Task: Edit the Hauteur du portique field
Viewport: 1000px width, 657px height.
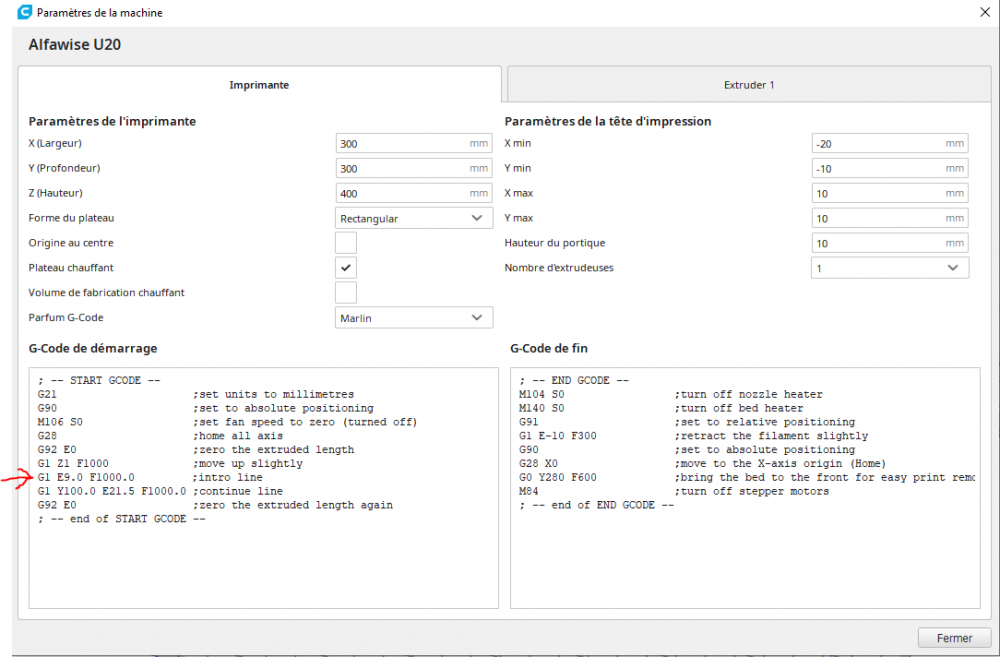Action: (x=890, y=243)
